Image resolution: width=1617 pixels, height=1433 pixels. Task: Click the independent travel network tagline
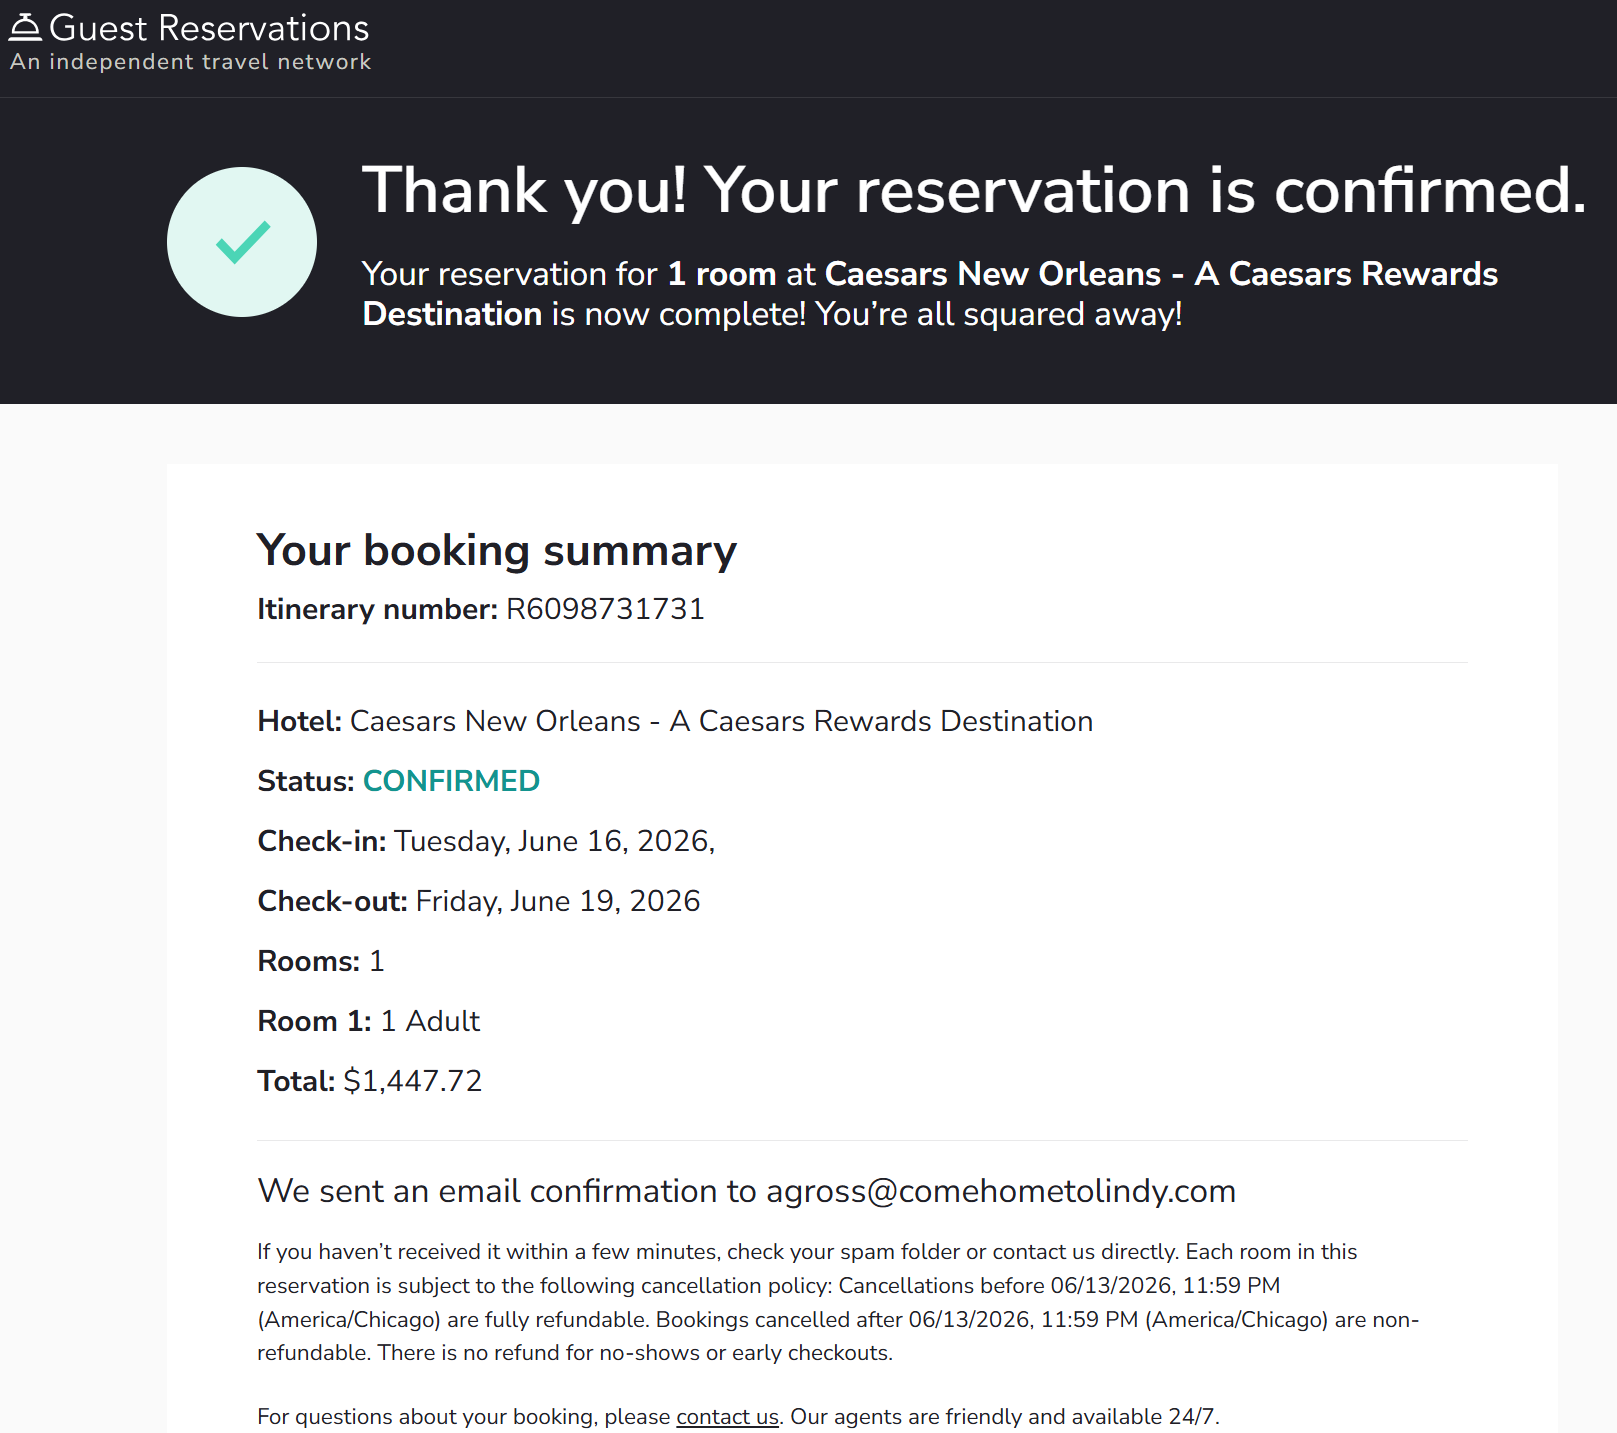[190, 62]
